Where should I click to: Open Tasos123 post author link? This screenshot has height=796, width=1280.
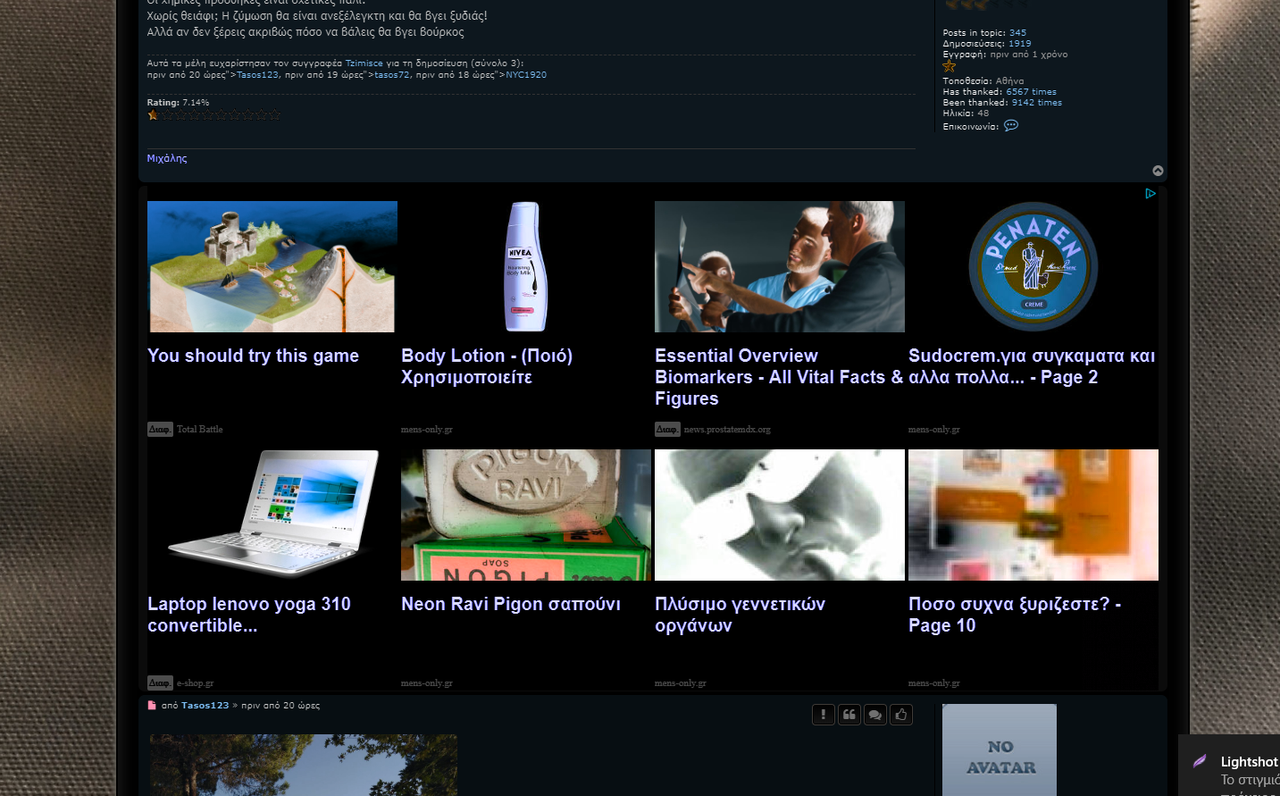click(205, 706)
